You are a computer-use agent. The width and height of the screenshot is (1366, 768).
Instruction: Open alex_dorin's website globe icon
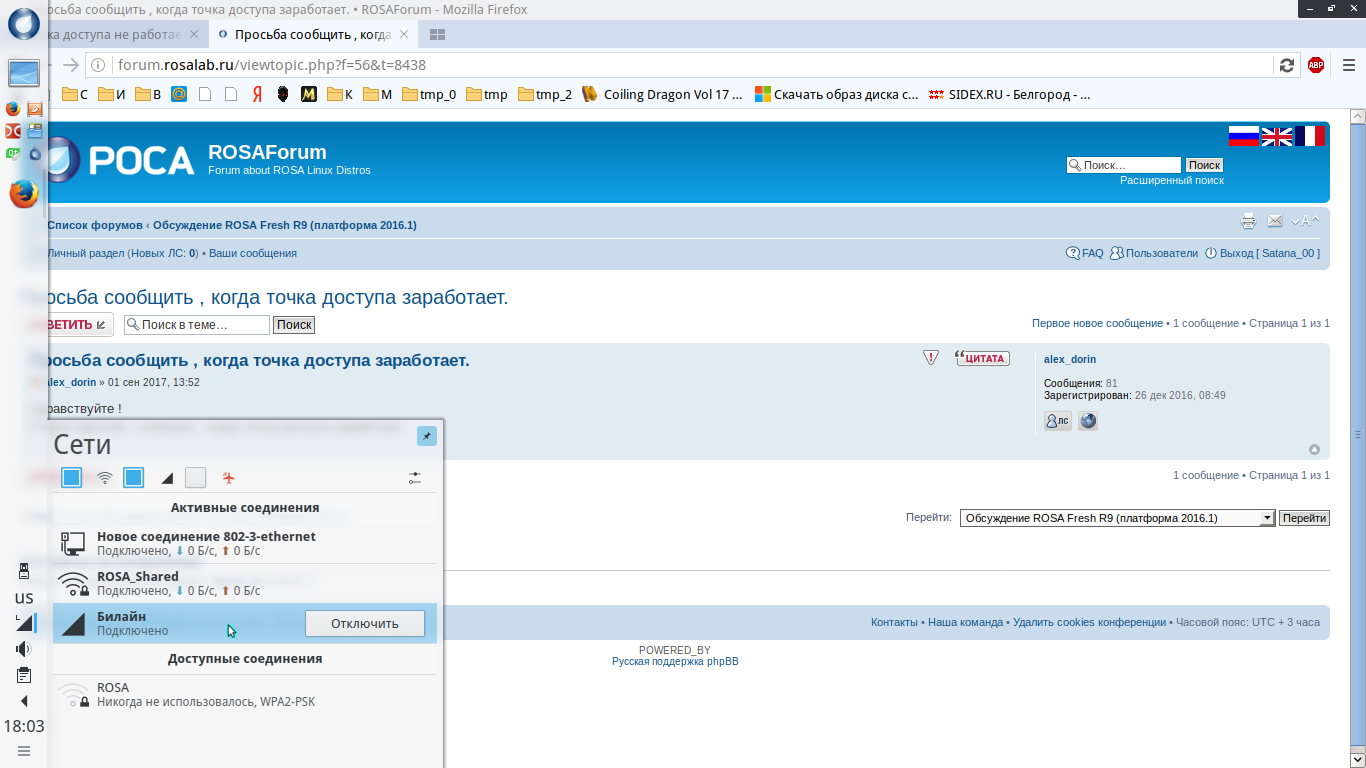(1088, 421)
